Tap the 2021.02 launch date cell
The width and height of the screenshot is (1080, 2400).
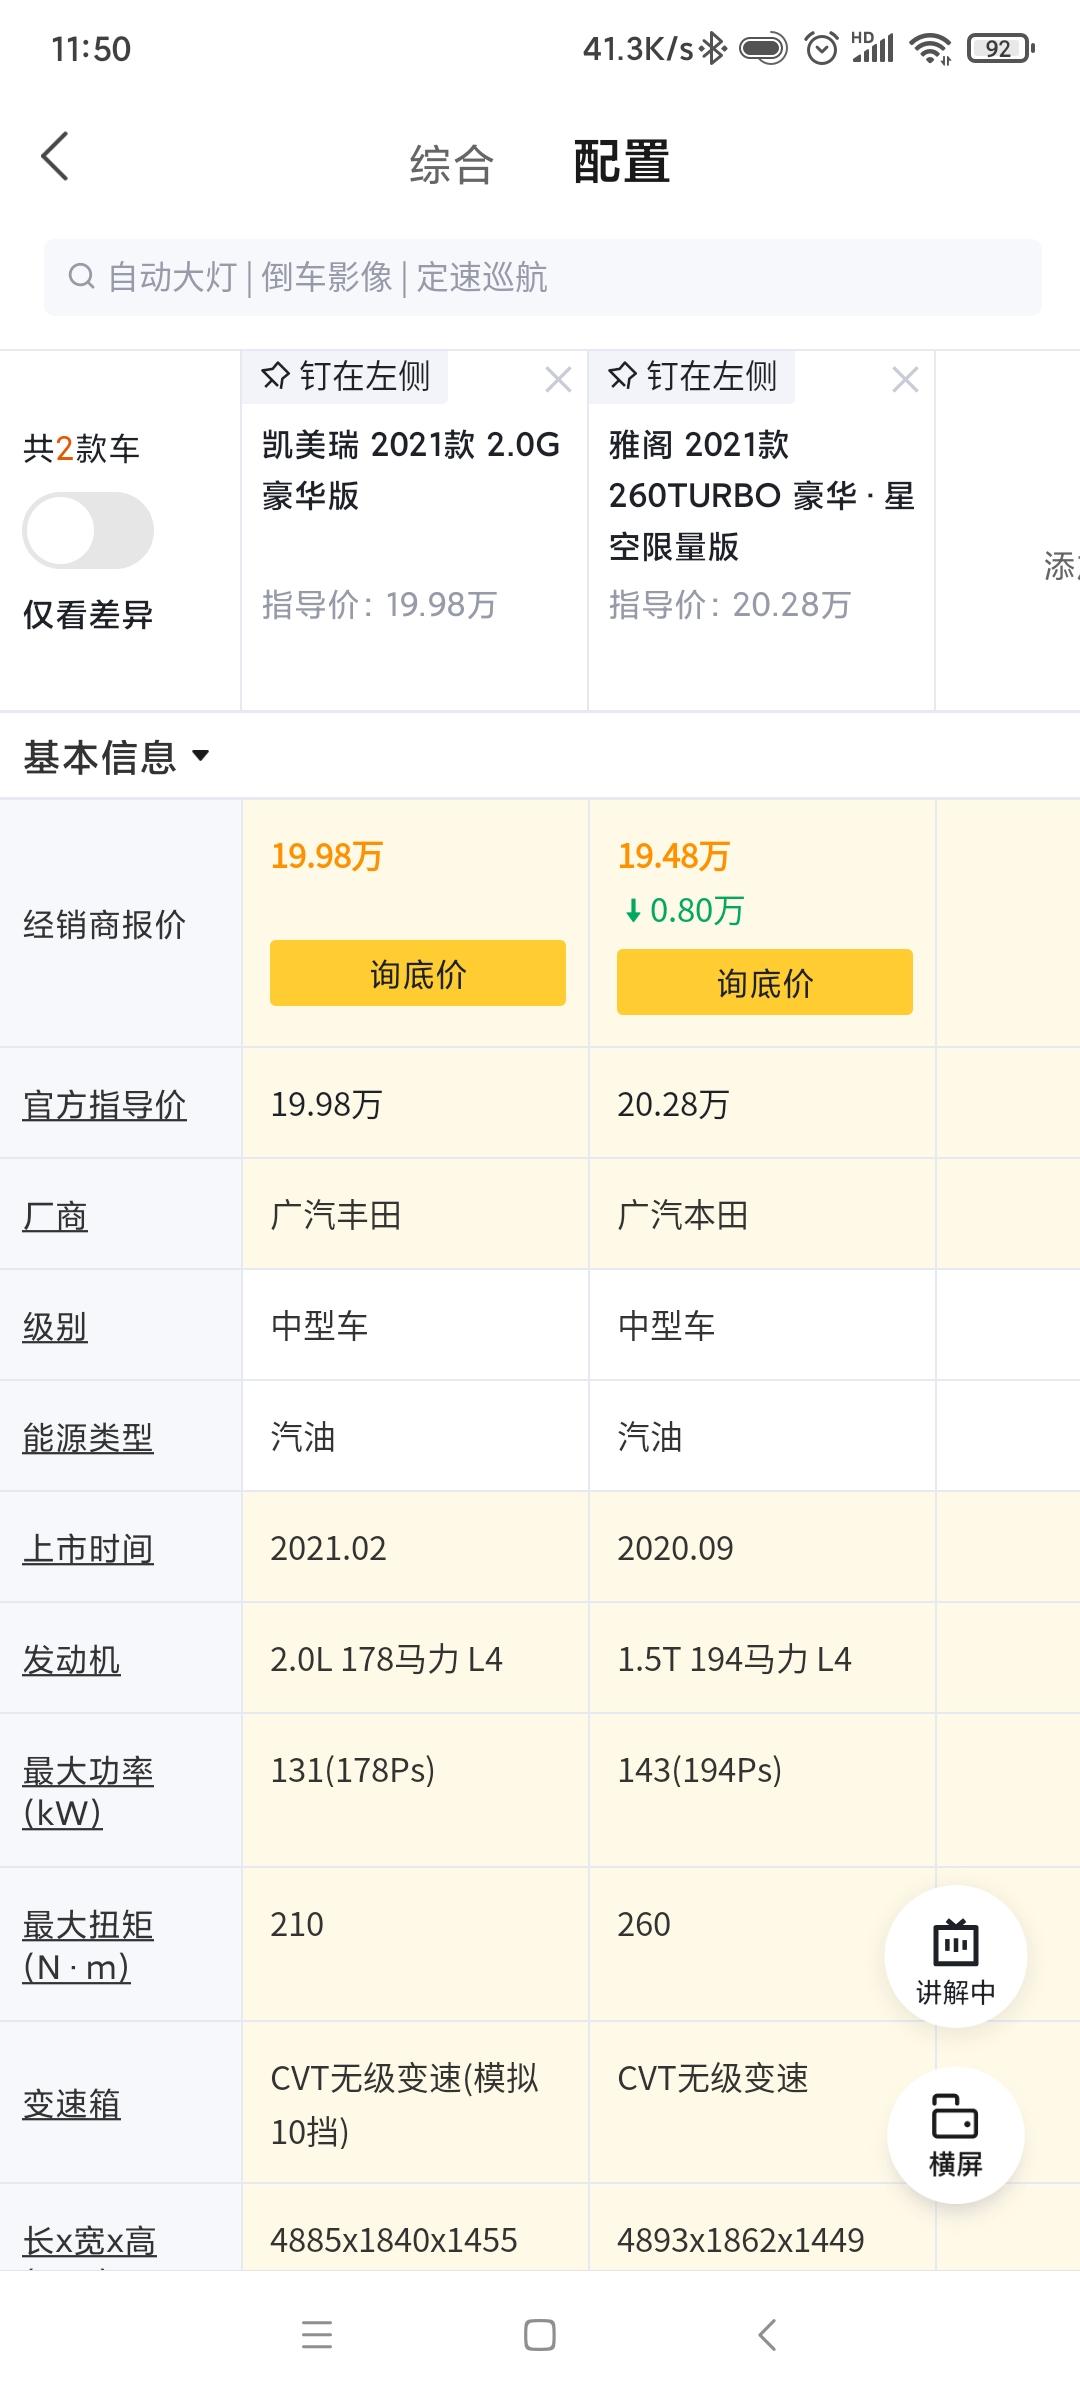point(415,1548)
